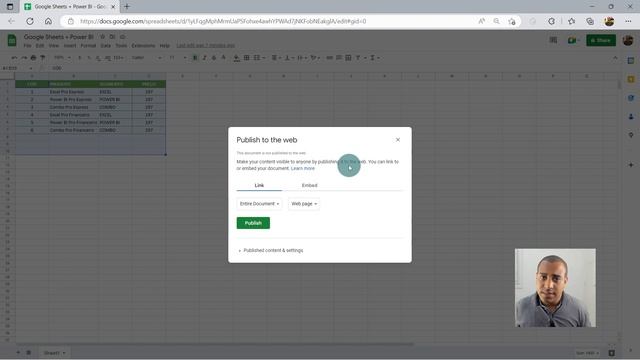
Task: Open the font size dropdown
Action: click(x=178, y=58)
